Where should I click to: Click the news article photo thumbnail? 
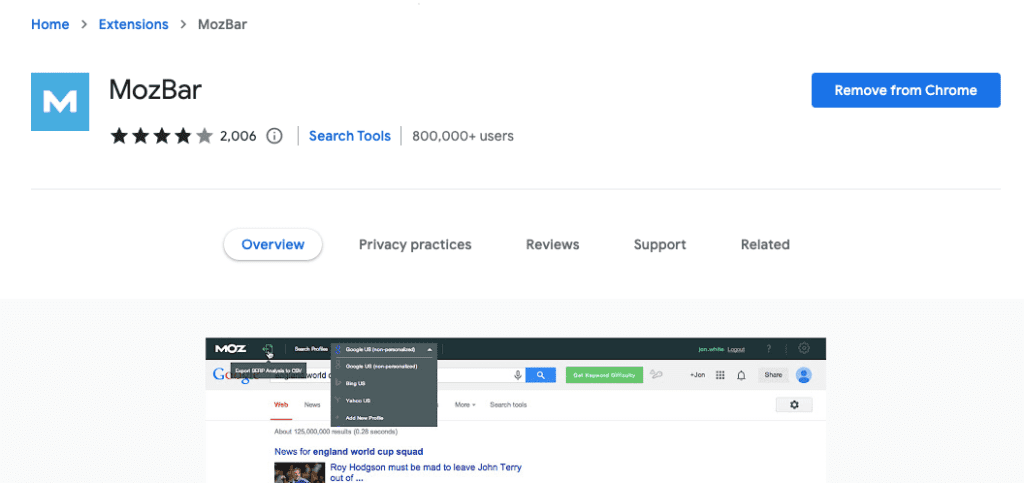pyautogui.click(x=300, y=473)
